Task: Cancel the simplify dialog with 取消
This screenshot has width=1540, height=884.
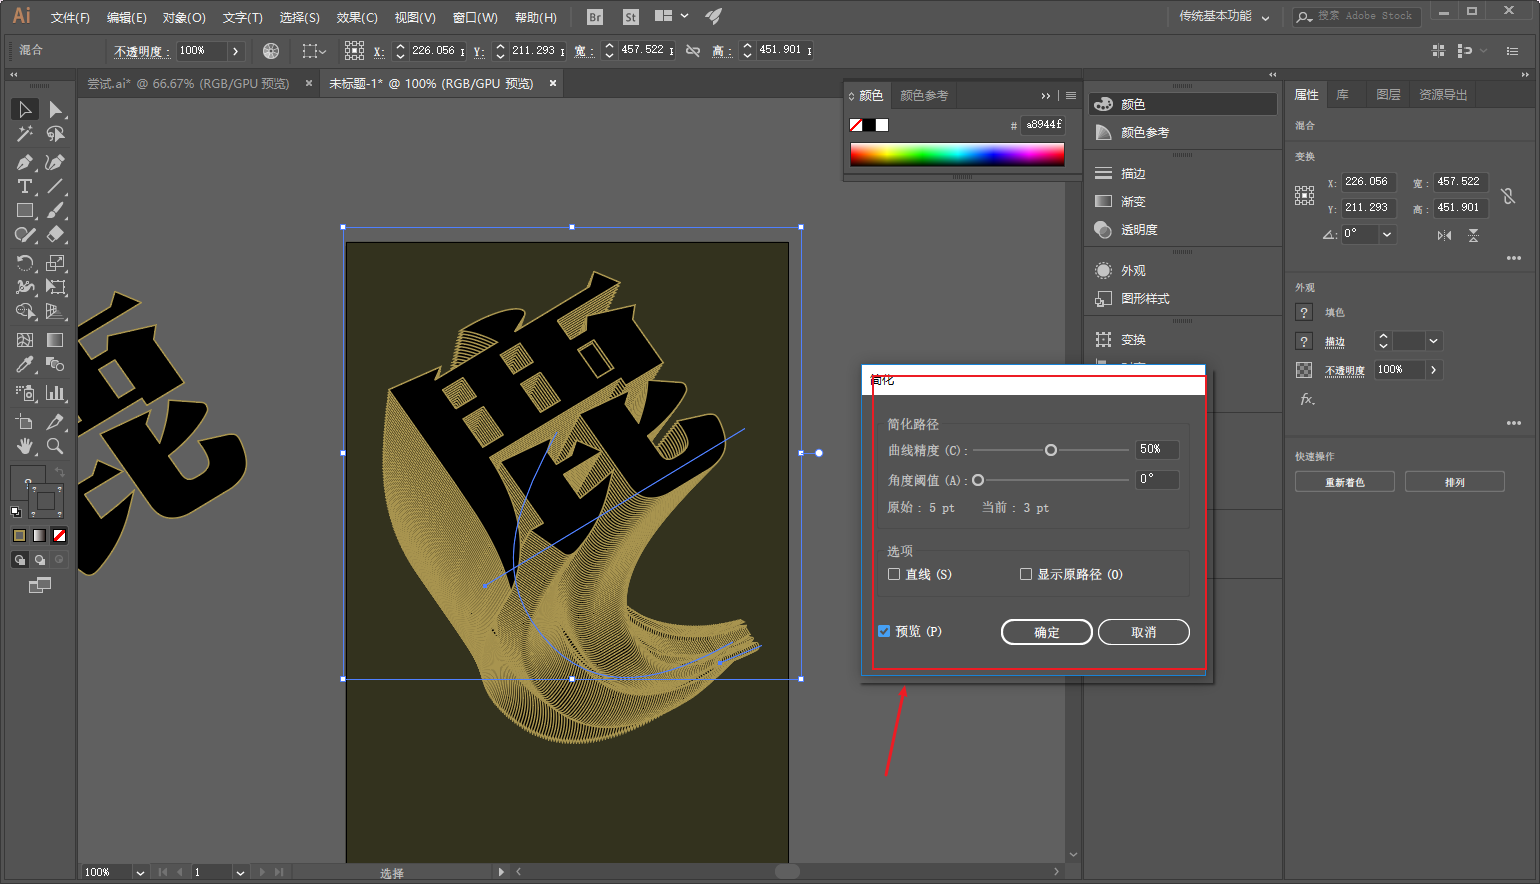Action: click(x=1144, y=632)
